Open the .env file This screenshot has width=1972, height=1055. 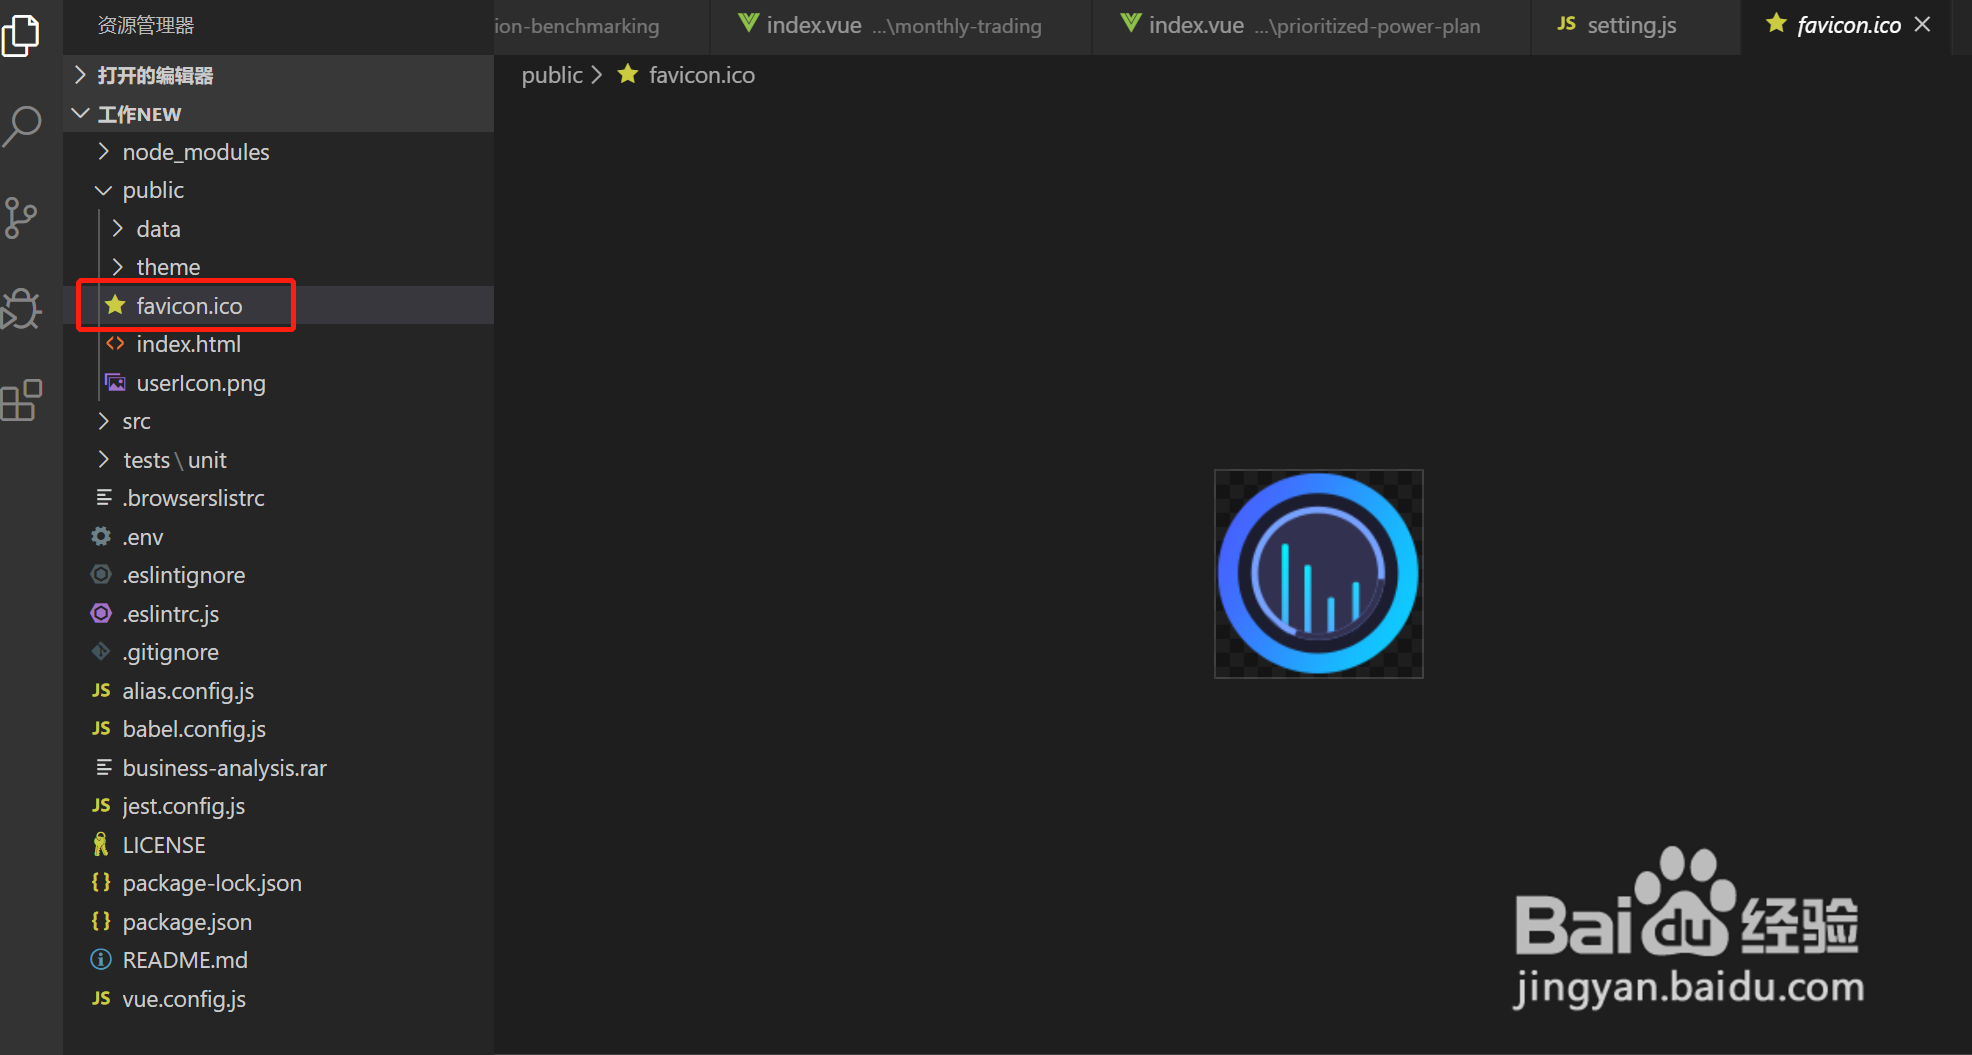click(x=278, y=537)
